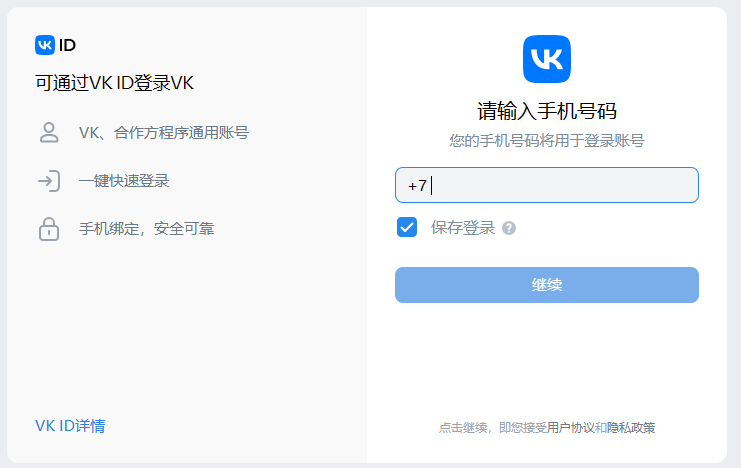Click the quick login arrow icon
Image resolution: width=741 pixels, height=468 pixels.
(x=48, y=181)
